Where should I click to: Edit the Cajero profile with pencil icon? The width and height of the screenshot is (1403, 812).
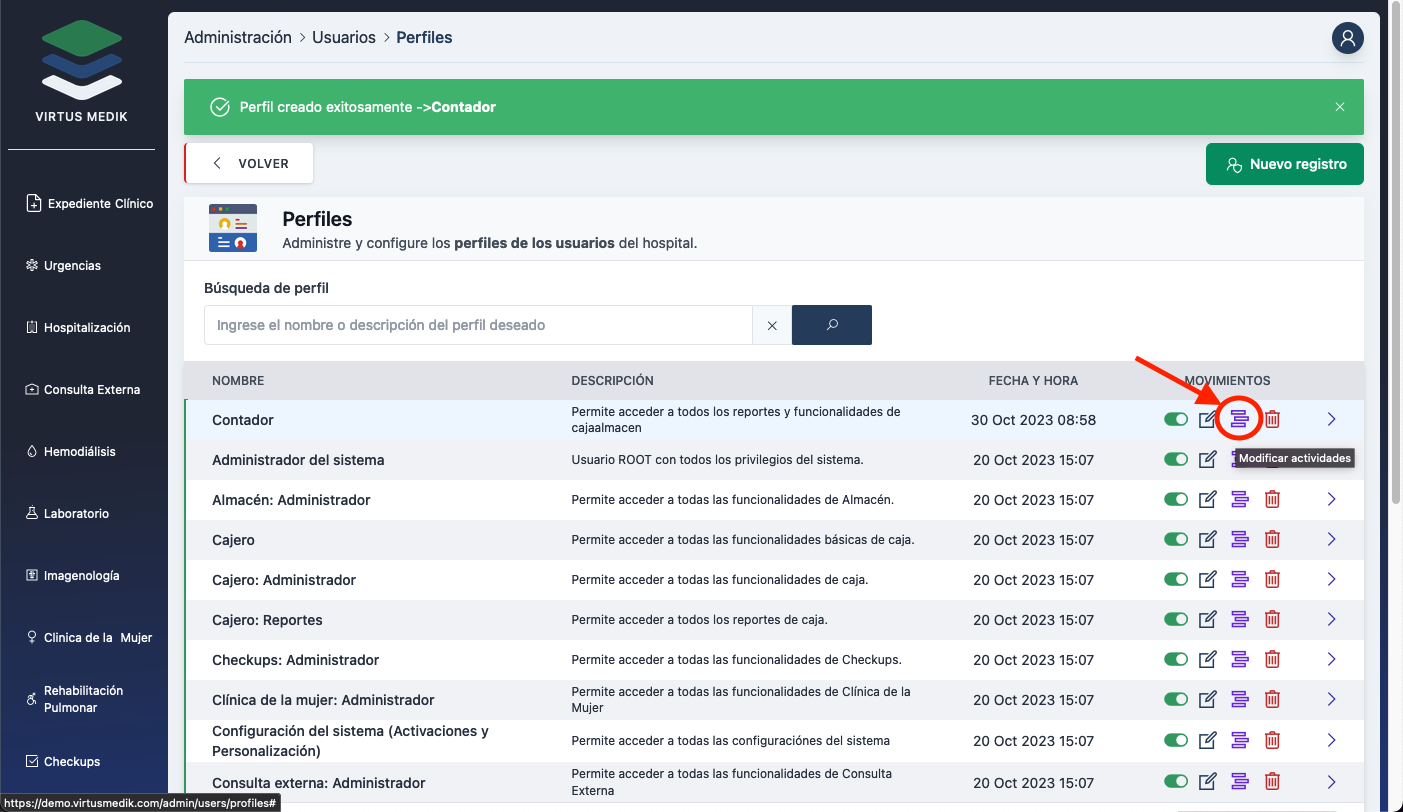(x=1208, y=540)
